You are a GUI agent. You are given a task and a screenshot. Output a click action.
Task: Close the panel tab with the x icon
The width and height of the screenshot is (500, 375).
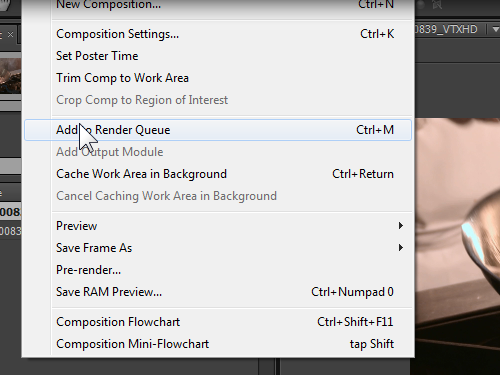(10, 34)
